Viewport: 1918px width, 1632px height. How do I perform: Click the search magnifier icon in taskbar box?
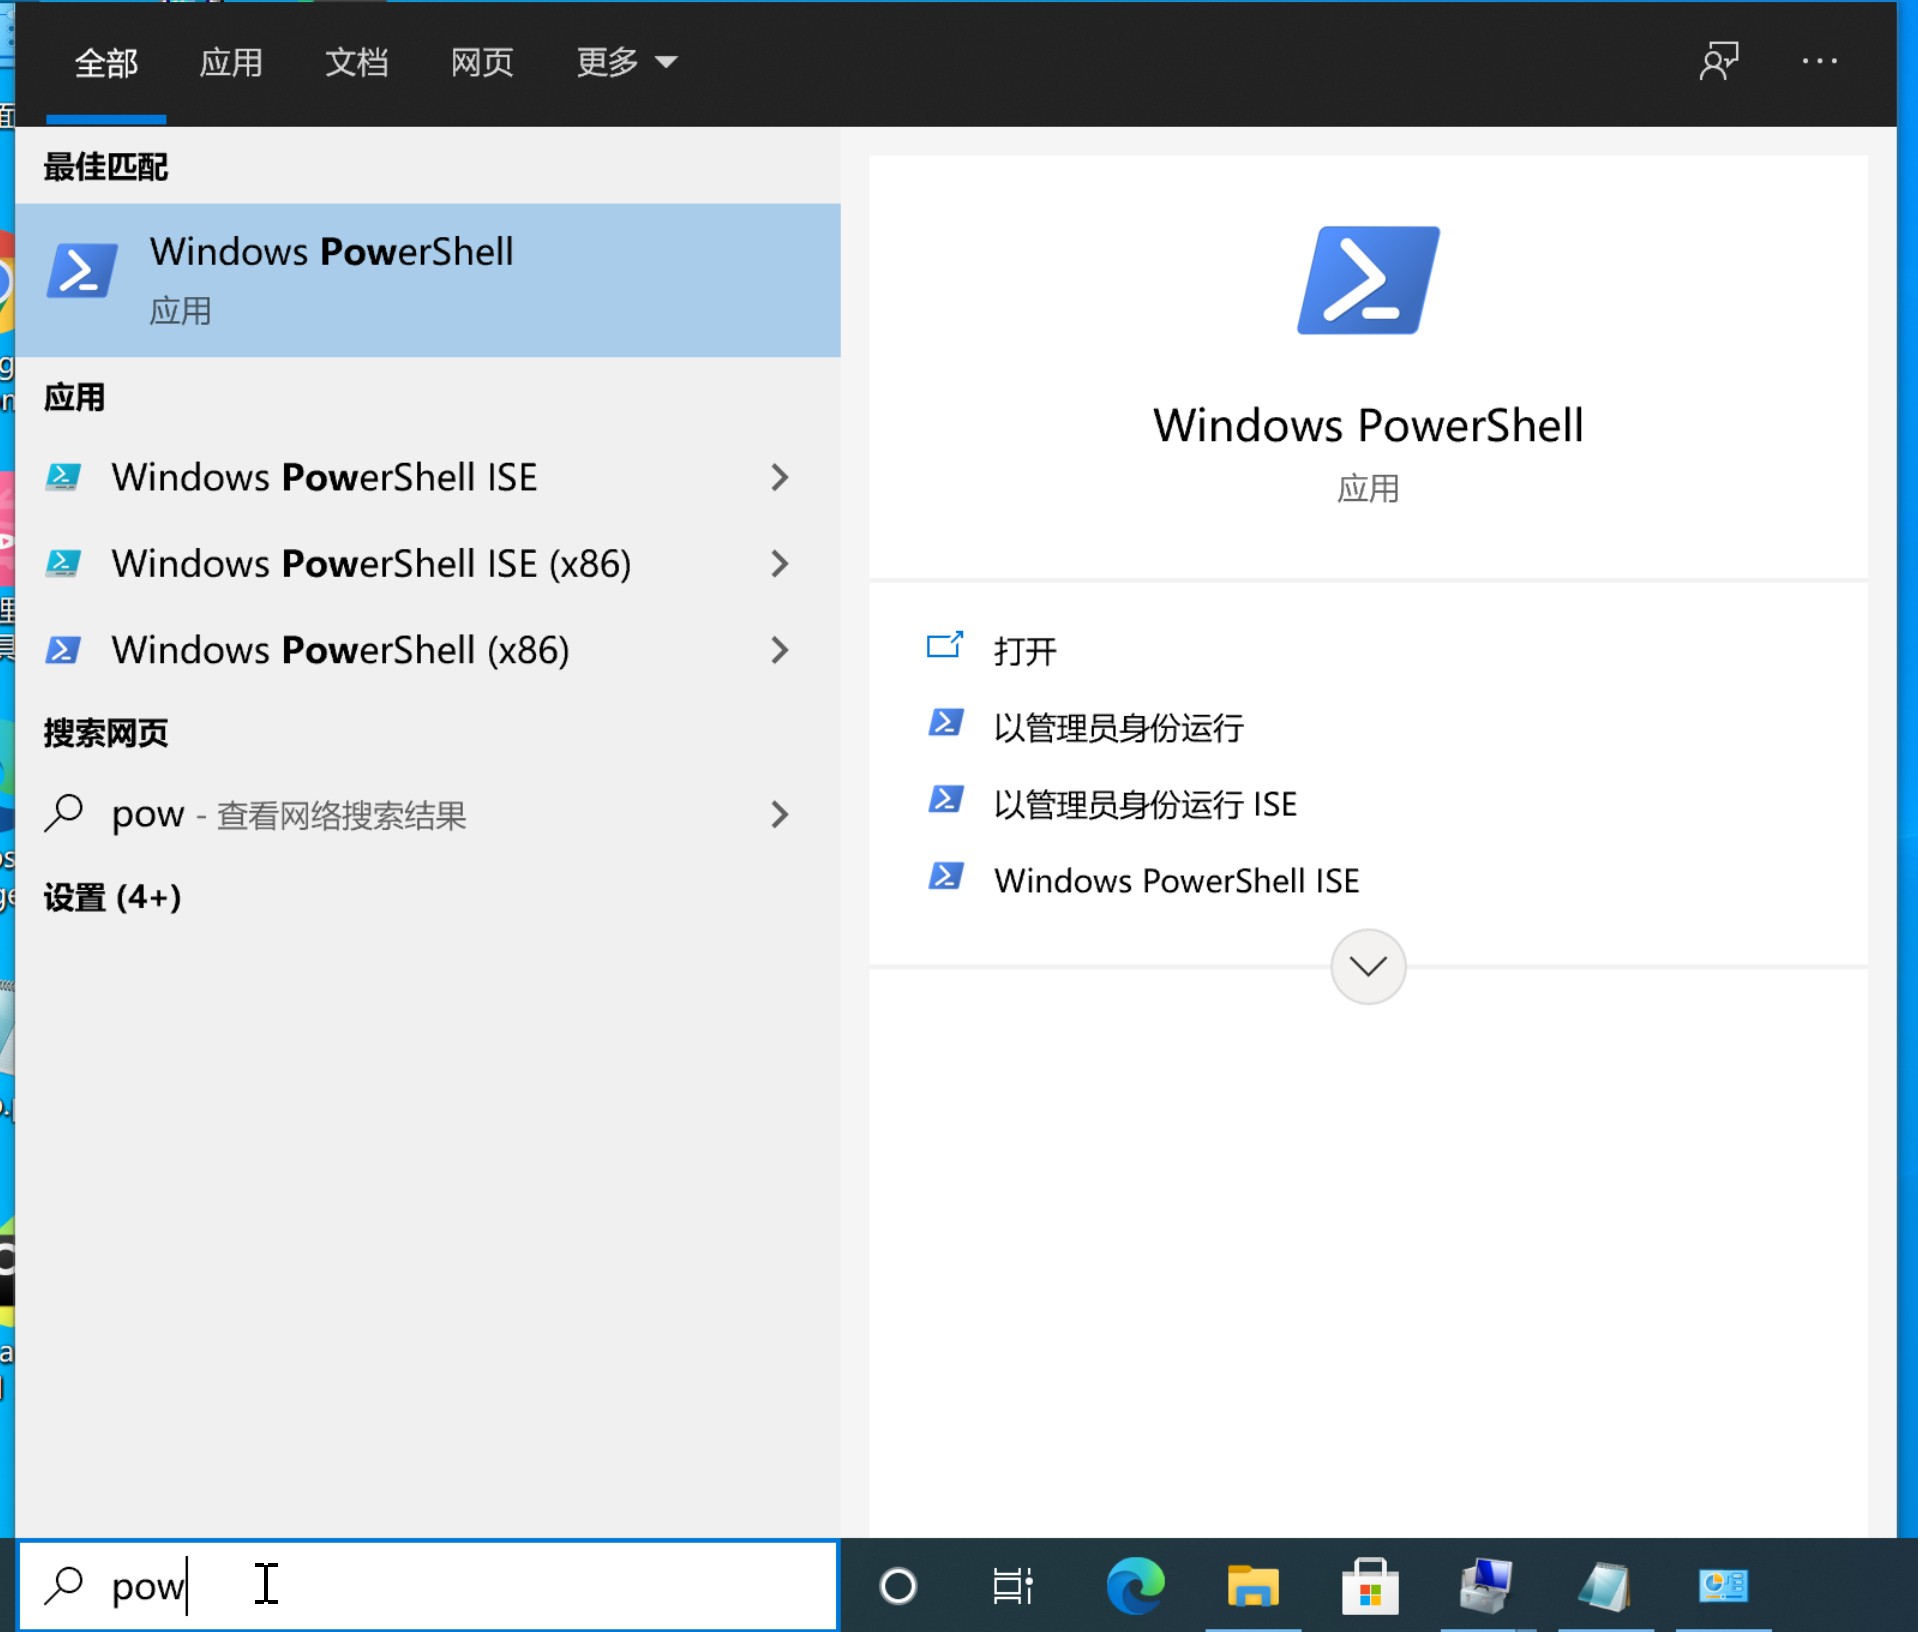(64, 1585)
